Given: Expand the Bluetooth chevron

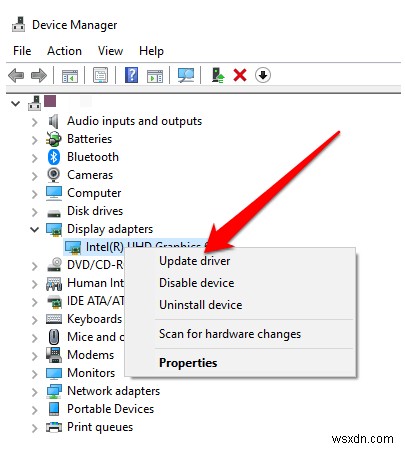Looking at the screenshot, I should [x=35, y=158].
